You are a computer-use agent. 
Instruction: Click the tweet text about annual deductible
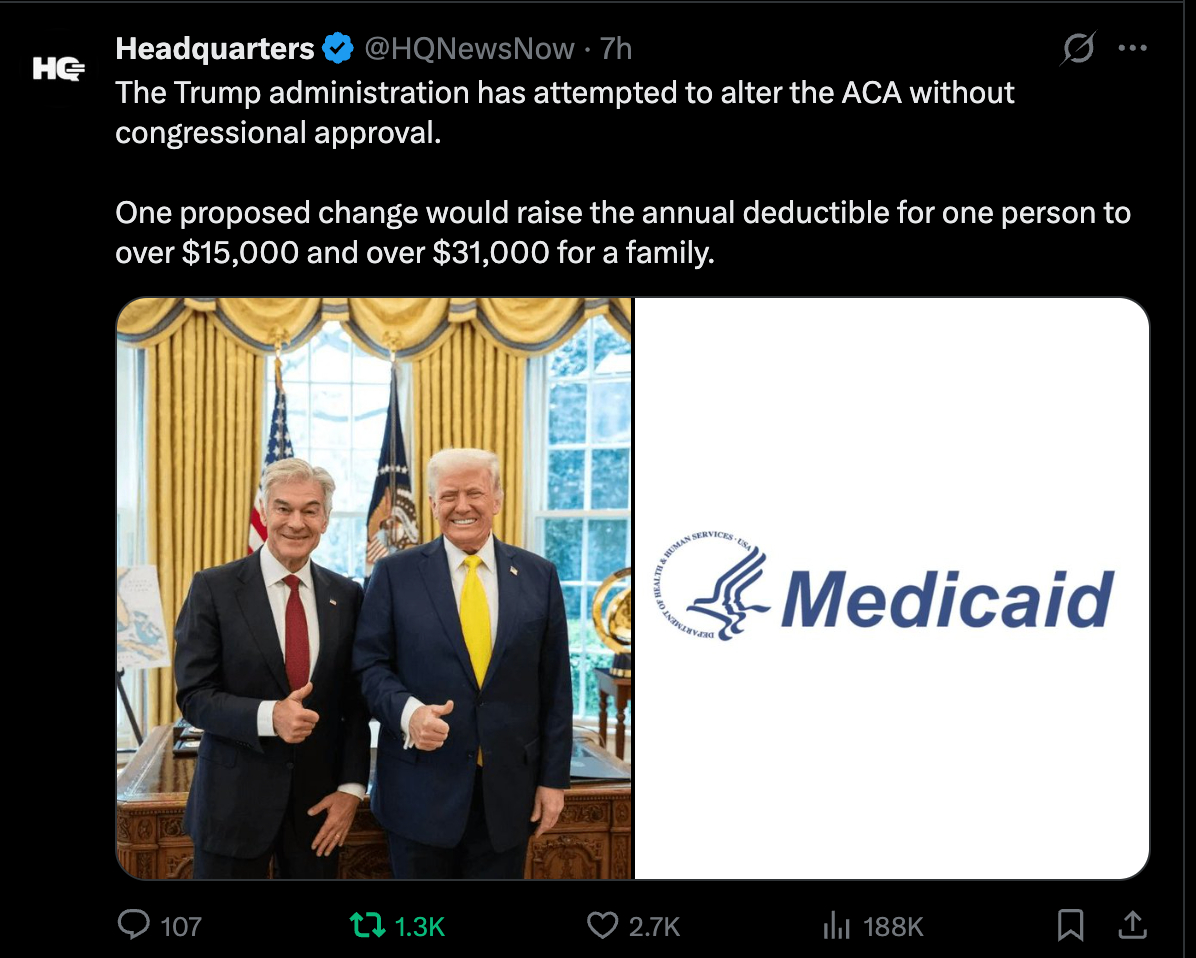pos(622,233)
